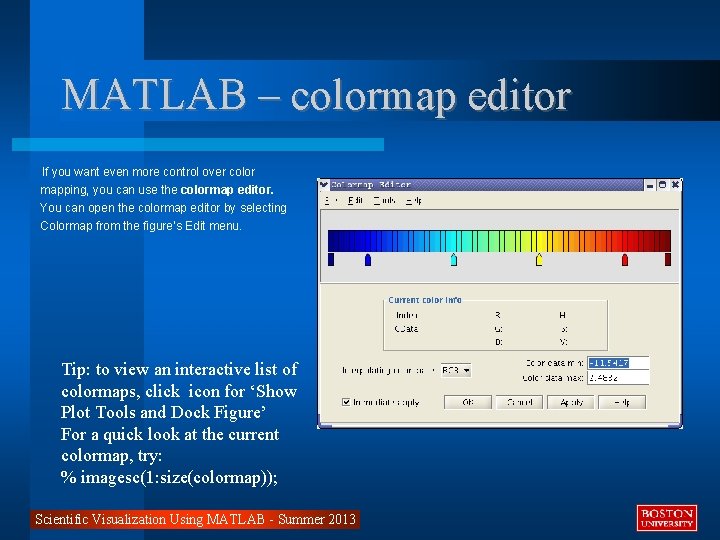Click the Color data max input field
This screenshot has height=540, width=720.
point(618,377)
